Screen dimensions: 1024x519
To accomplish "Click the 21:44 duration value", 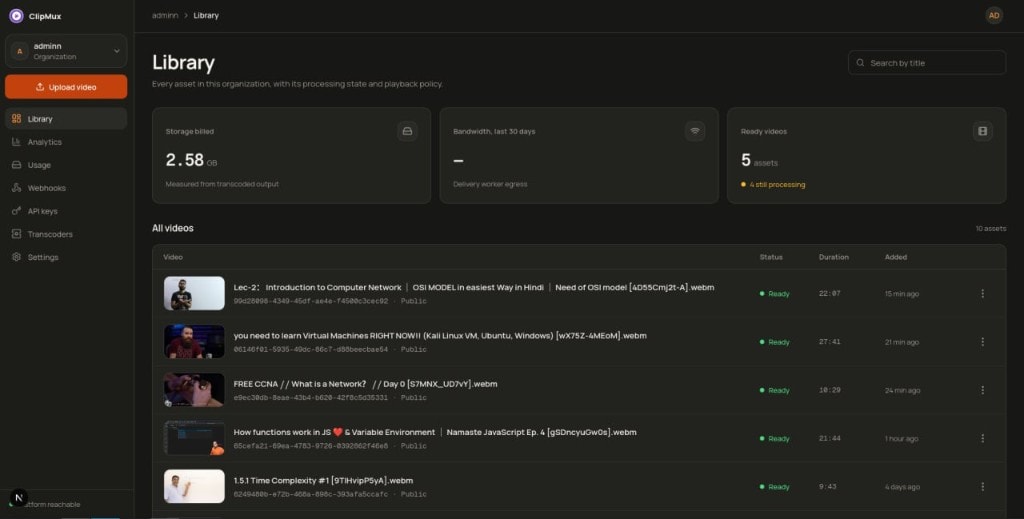I will 829,439.
